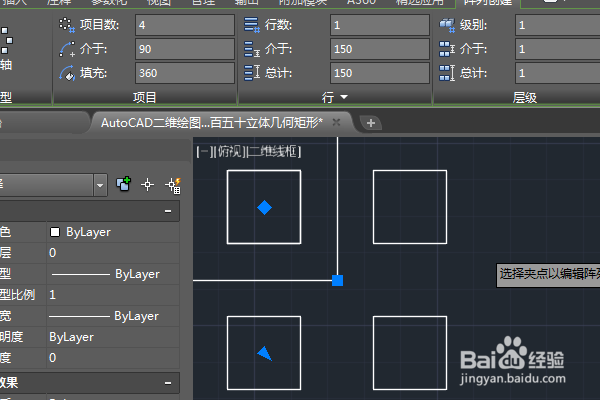Image resolution: width=600 pixels, height=400 pixels.
Task: Click the [-] viewport control
Action: 203,152
